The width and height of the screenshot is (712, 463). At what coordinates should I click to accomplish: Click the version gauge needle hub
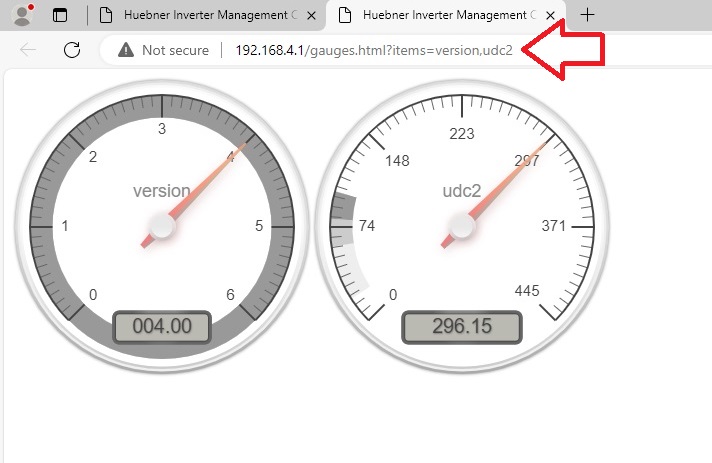[x=161, y=226]
